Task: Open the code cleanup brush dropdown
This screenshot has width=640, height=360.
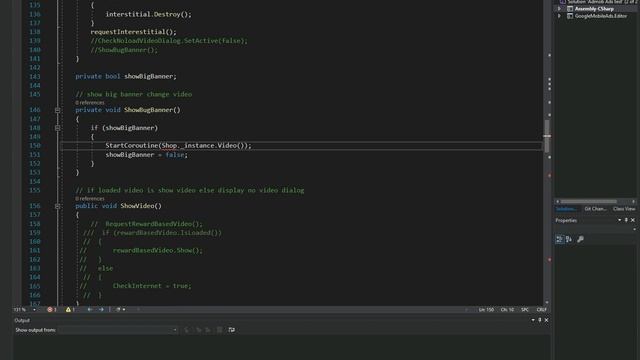Action: (120, 309)
